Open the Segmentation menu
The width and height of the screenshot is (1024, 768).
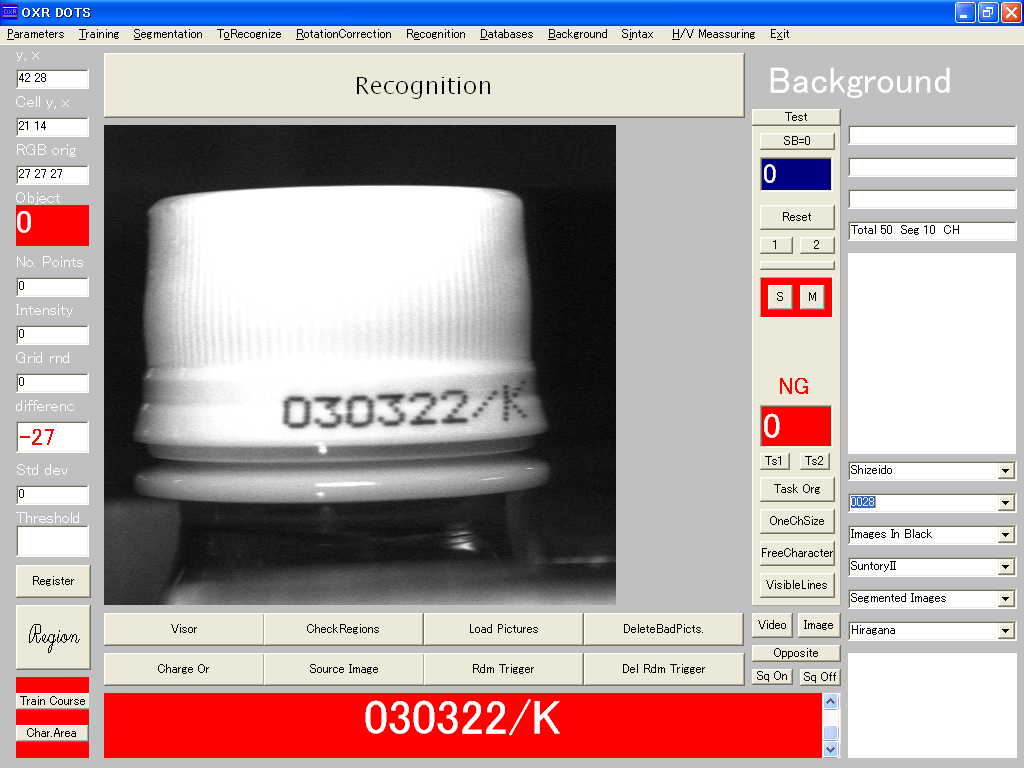(x=168, y=34)
